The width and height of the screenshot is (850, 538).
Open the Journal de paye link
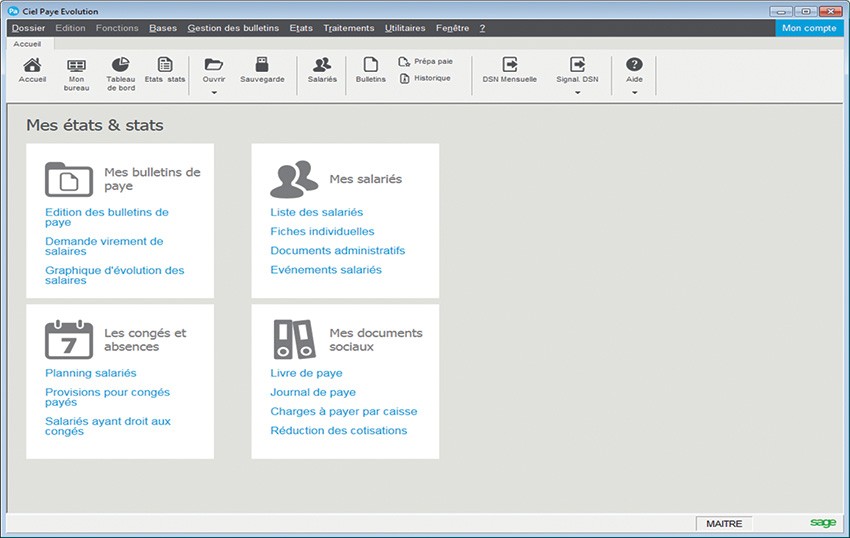pyautogui.click(x=313, y=392)
